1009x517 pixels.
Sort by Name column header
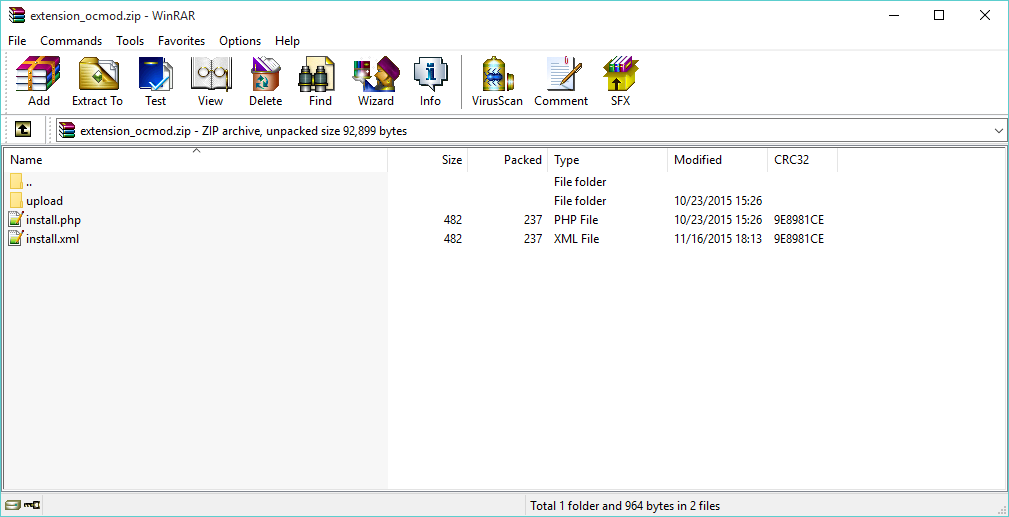[x=196, y=160]
